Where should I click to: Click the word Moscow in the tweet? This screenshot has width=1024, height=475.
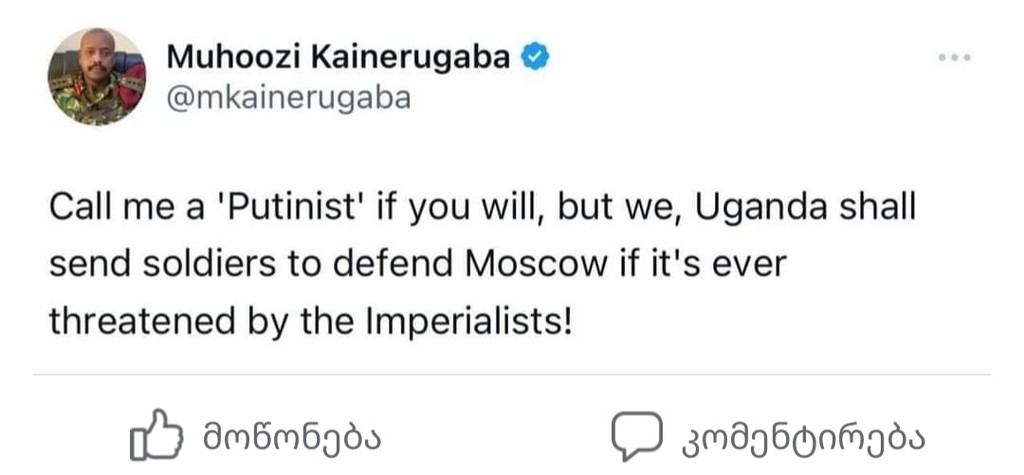[x=535, y=266]
